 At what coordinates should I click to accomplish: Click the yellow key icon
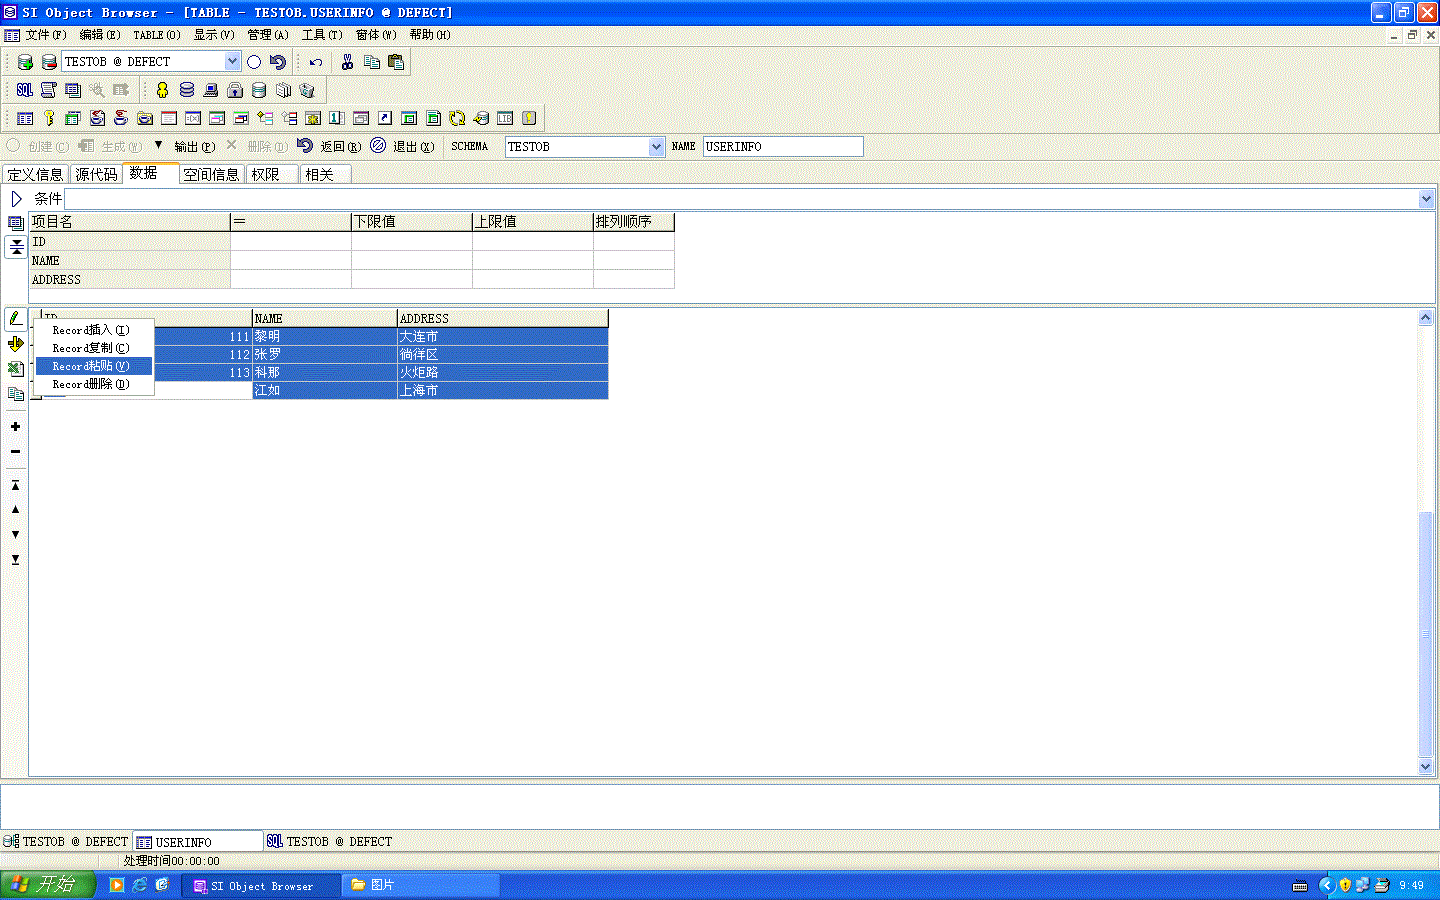click(48, 118)
